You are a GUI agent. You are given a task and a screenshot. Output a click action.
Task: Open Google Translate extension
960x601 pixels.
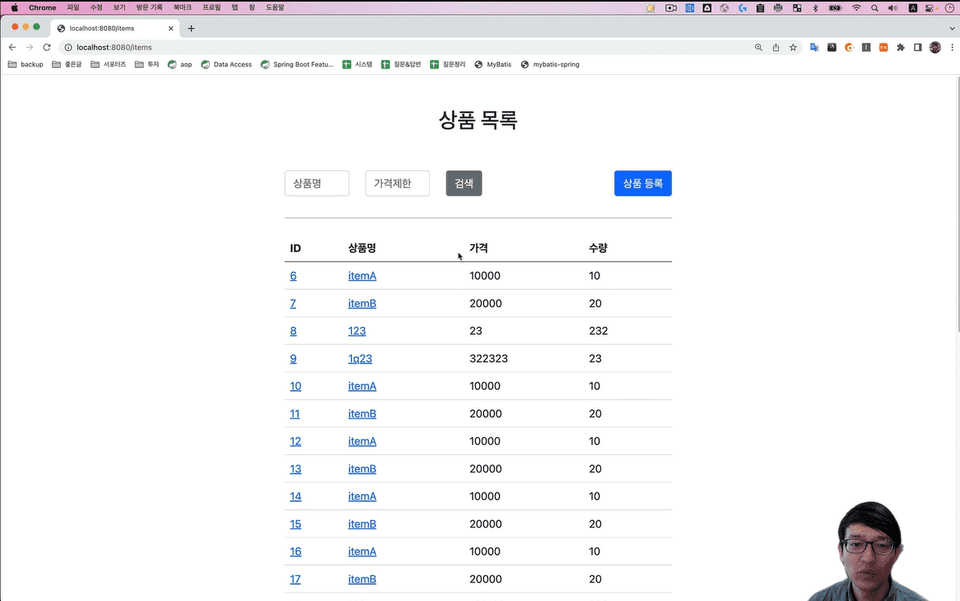[x=814, y=47]
